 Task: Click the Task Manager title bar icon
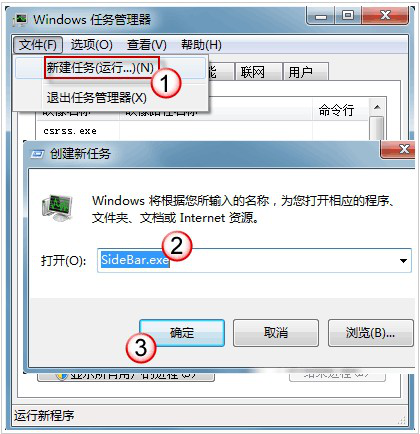(x=19, y=20)
